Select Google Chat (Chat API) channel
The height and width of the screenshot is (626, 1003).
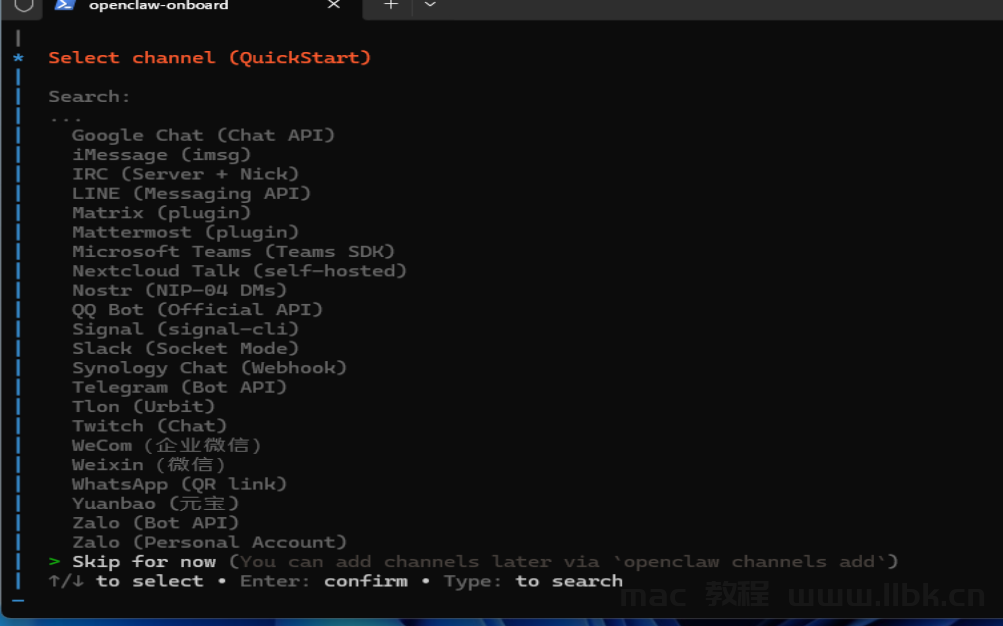point(203,136)
